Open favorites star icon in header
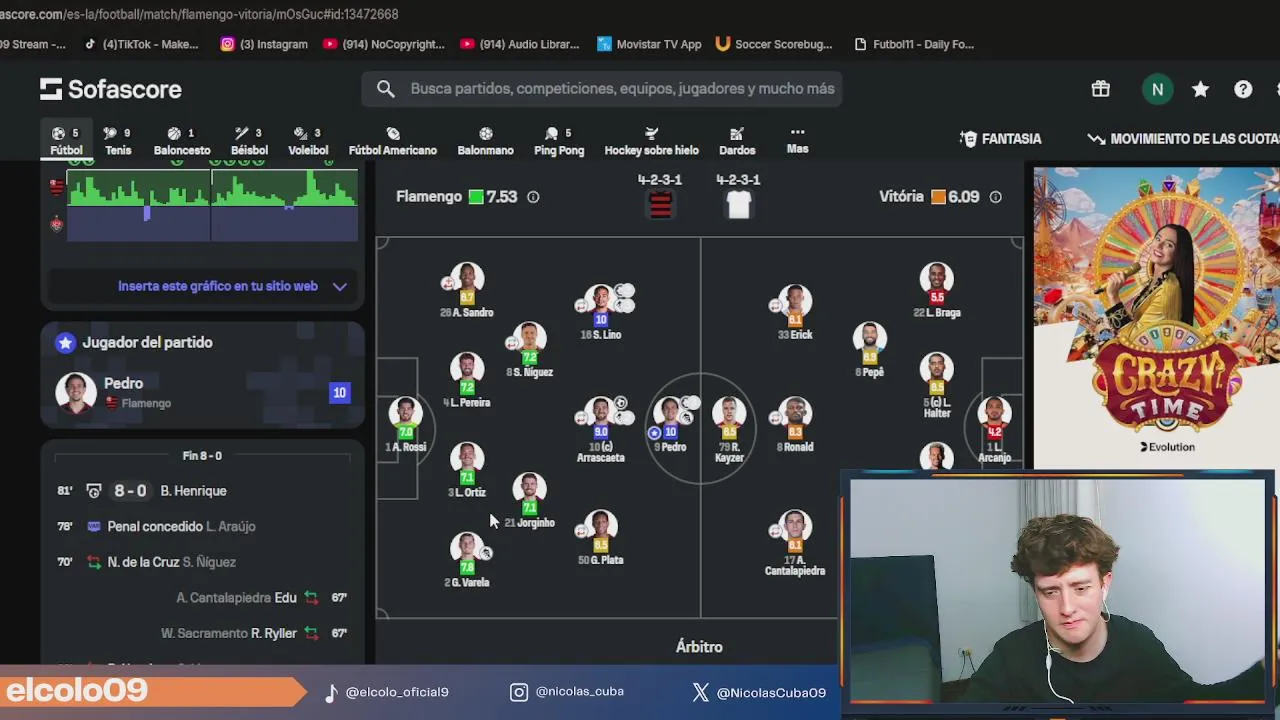The height and width of the screenshot is (720, 1280). click(x=1200, y=89)
